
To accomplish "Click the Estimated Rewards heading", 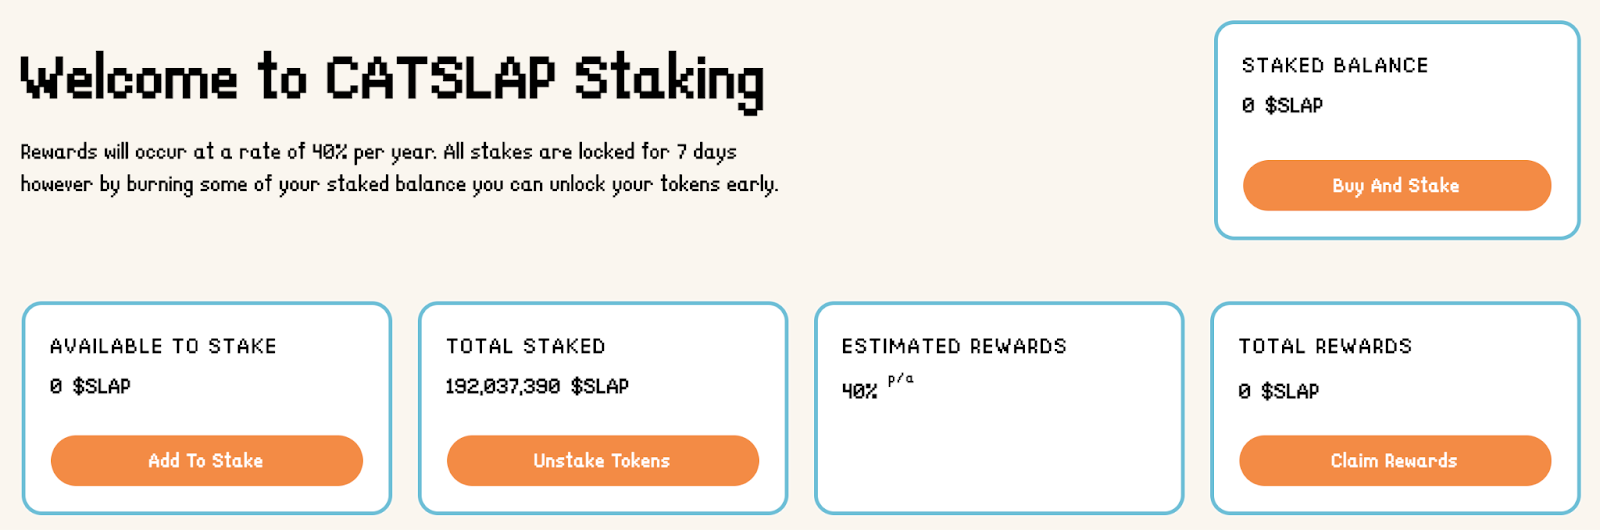I will click(x=954, y=346).
